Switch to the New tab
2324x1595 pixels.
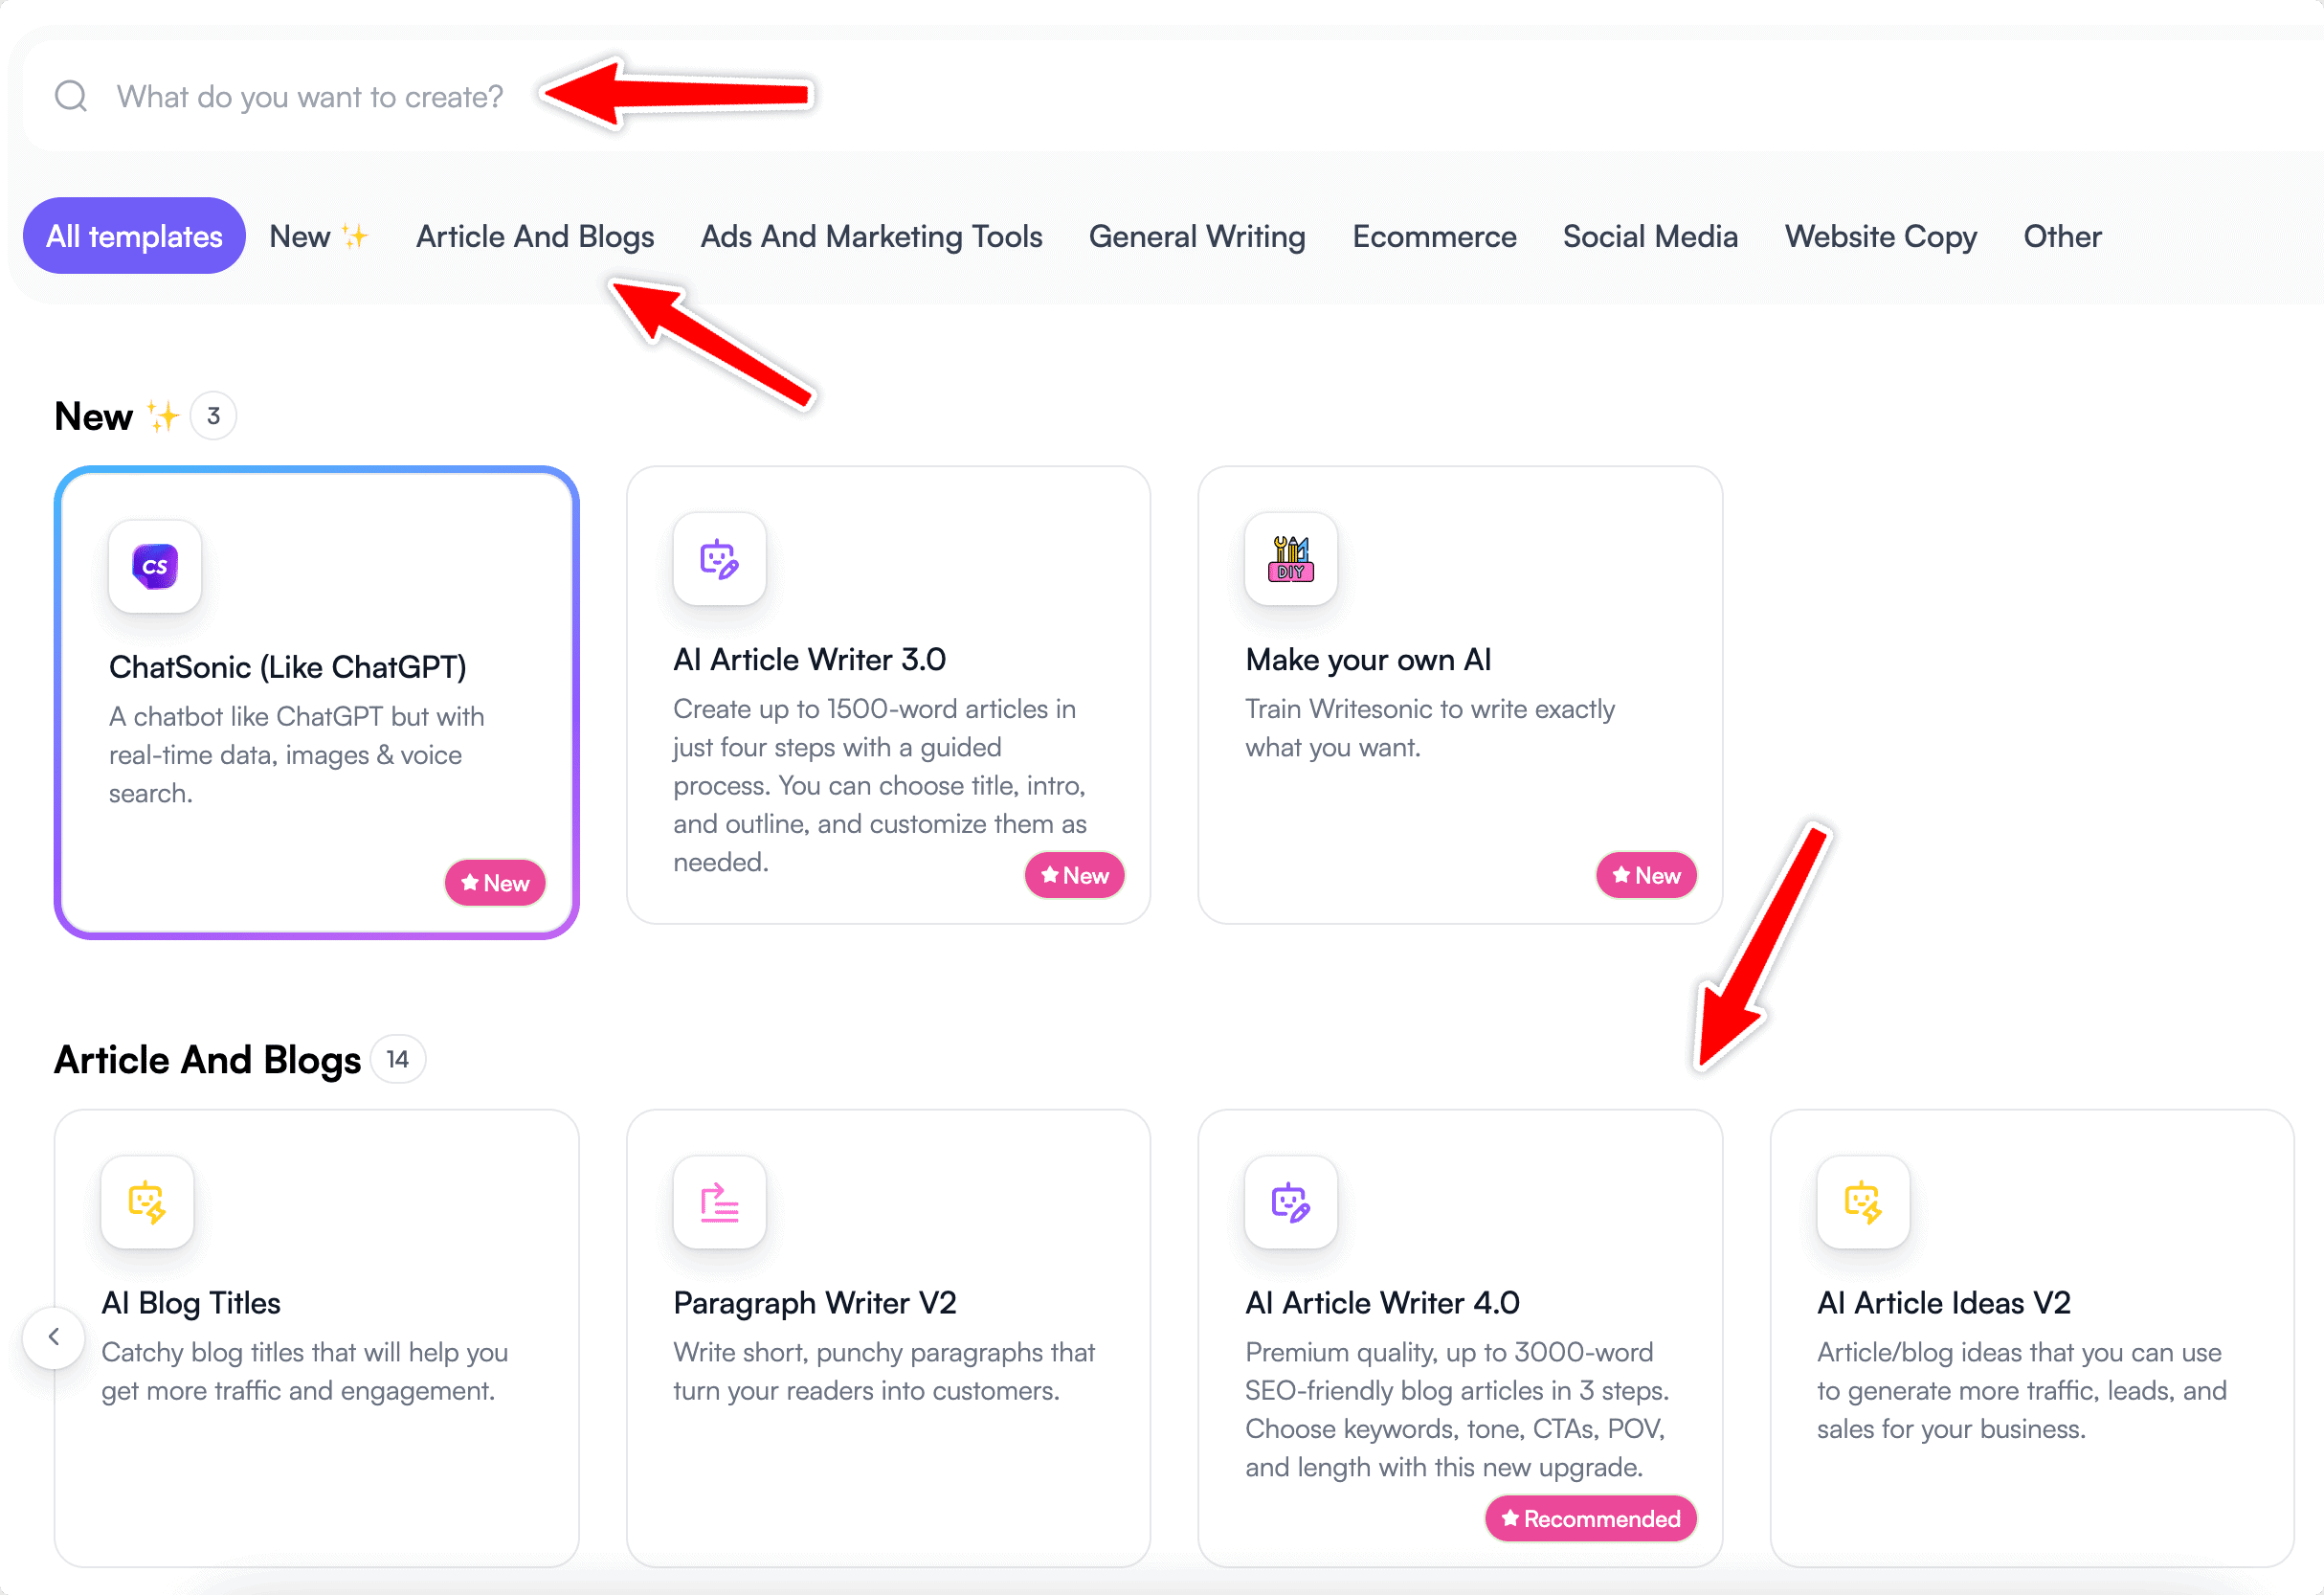(318, 236)
